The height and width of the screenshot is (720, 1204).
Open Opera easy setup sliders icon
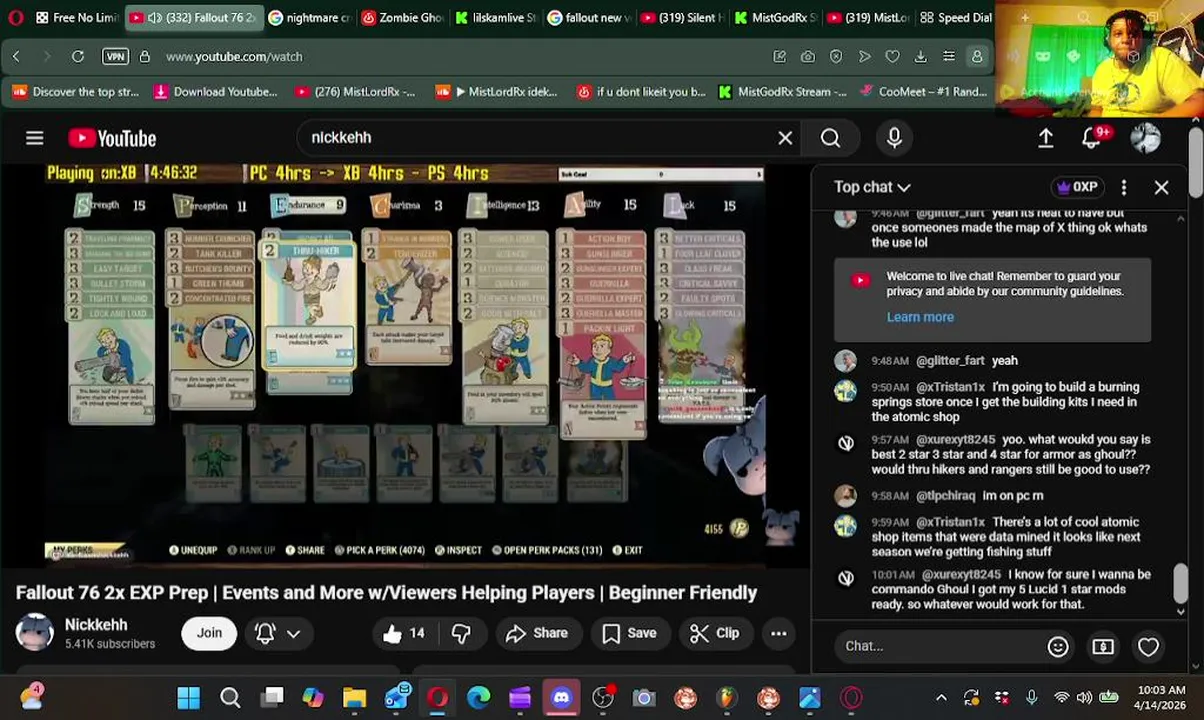pos(948,57)
